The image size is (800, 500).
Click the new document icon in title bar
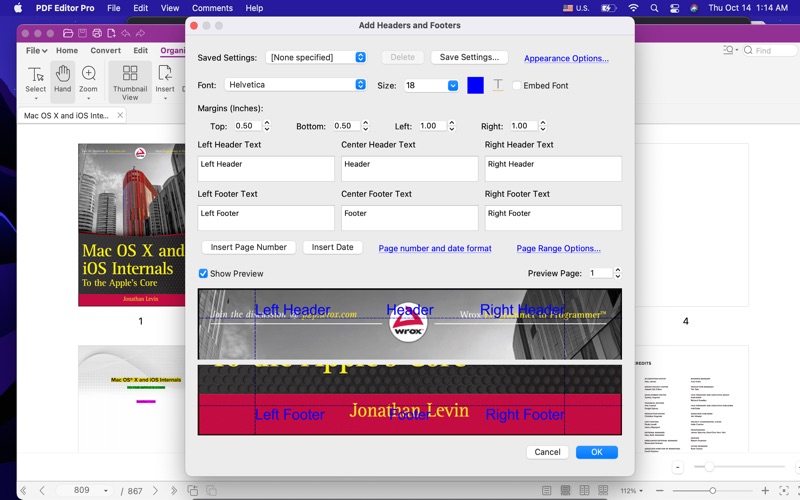click(111, 33)
